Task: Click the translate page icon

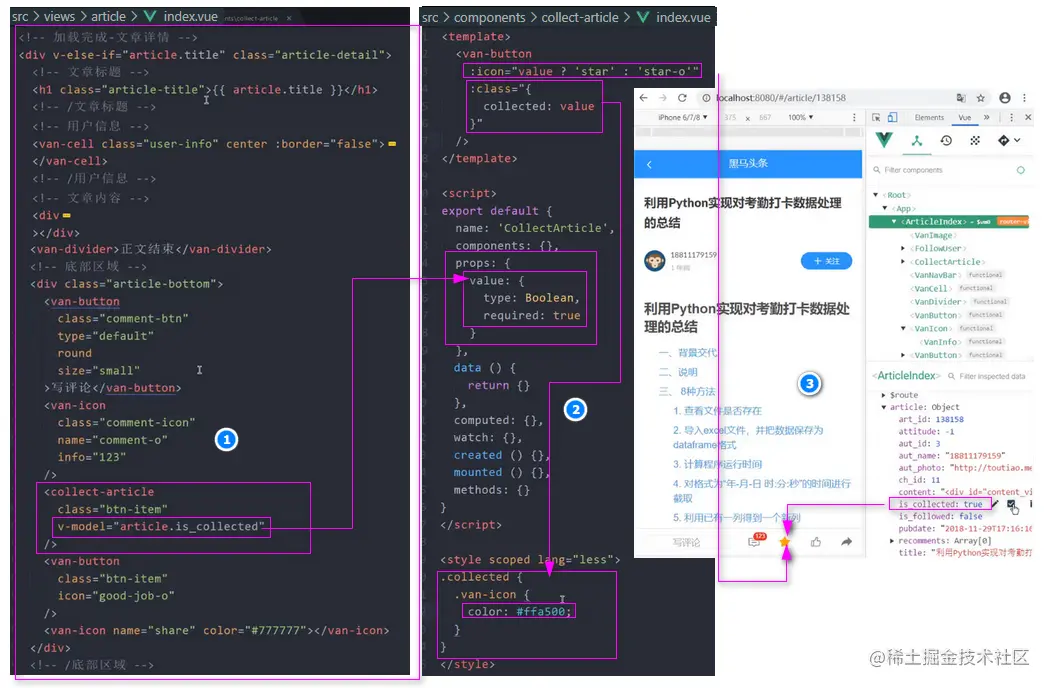Action: (x=961, y=98)
